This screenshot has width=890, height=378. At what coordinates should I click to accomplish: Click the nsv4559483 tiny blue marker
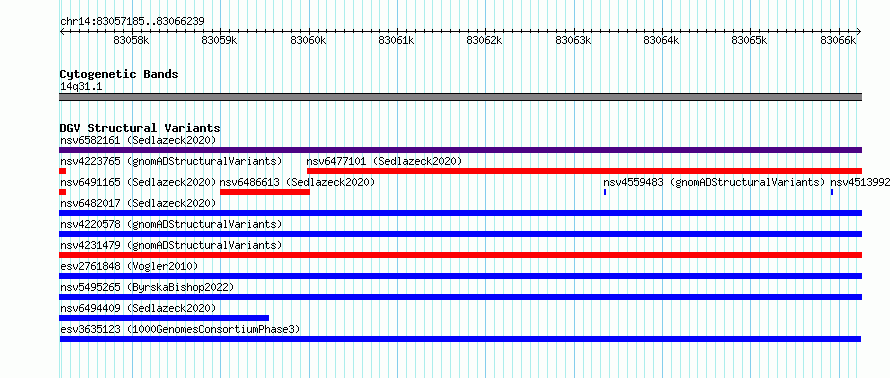(x=605, y=192)
